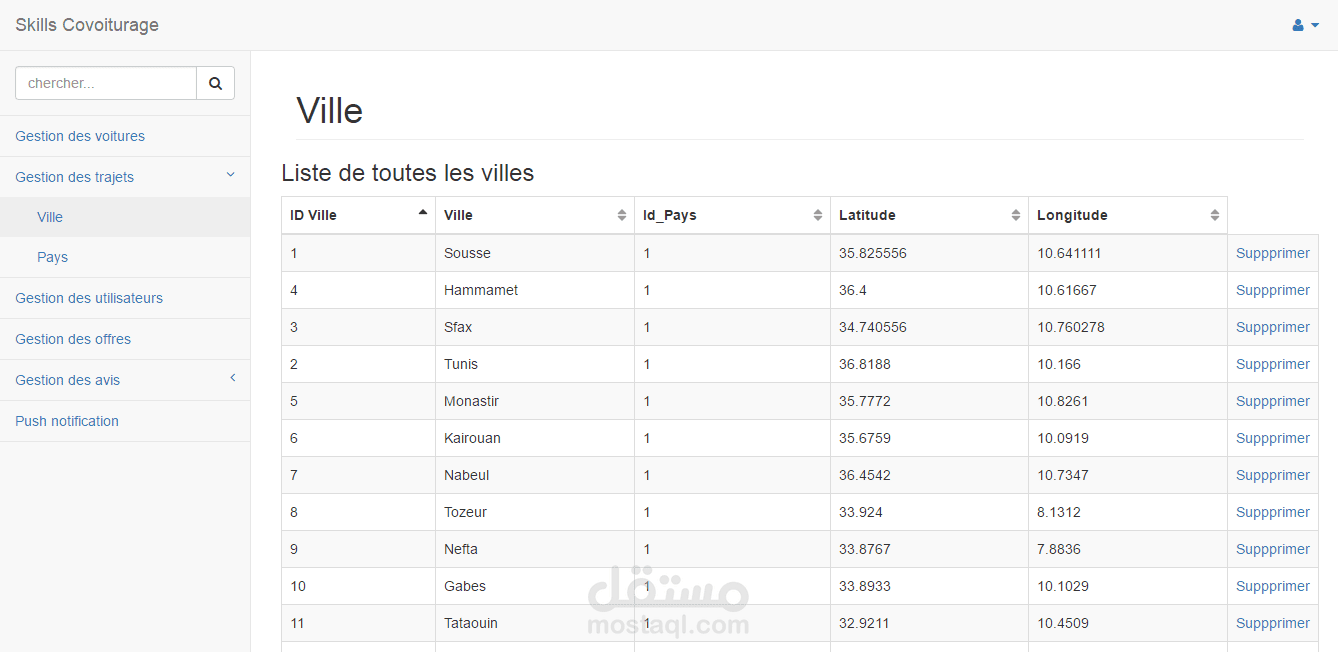This screenshot has height=652, width=1338.
Task: Delete Sousse with Suppprimer link
Action: point(1272,253)
